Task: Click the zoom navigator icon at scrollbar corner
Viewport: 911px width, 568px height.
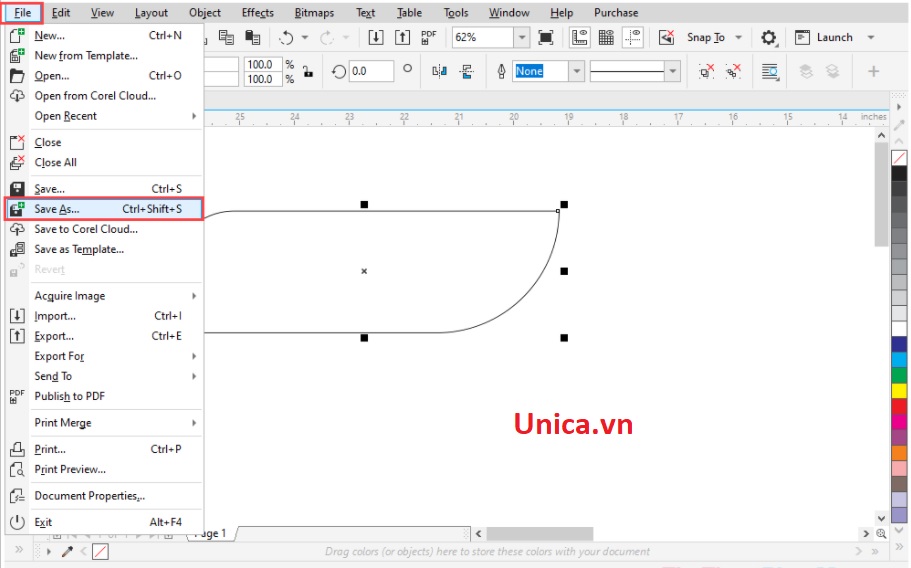Action: (881, 533)
